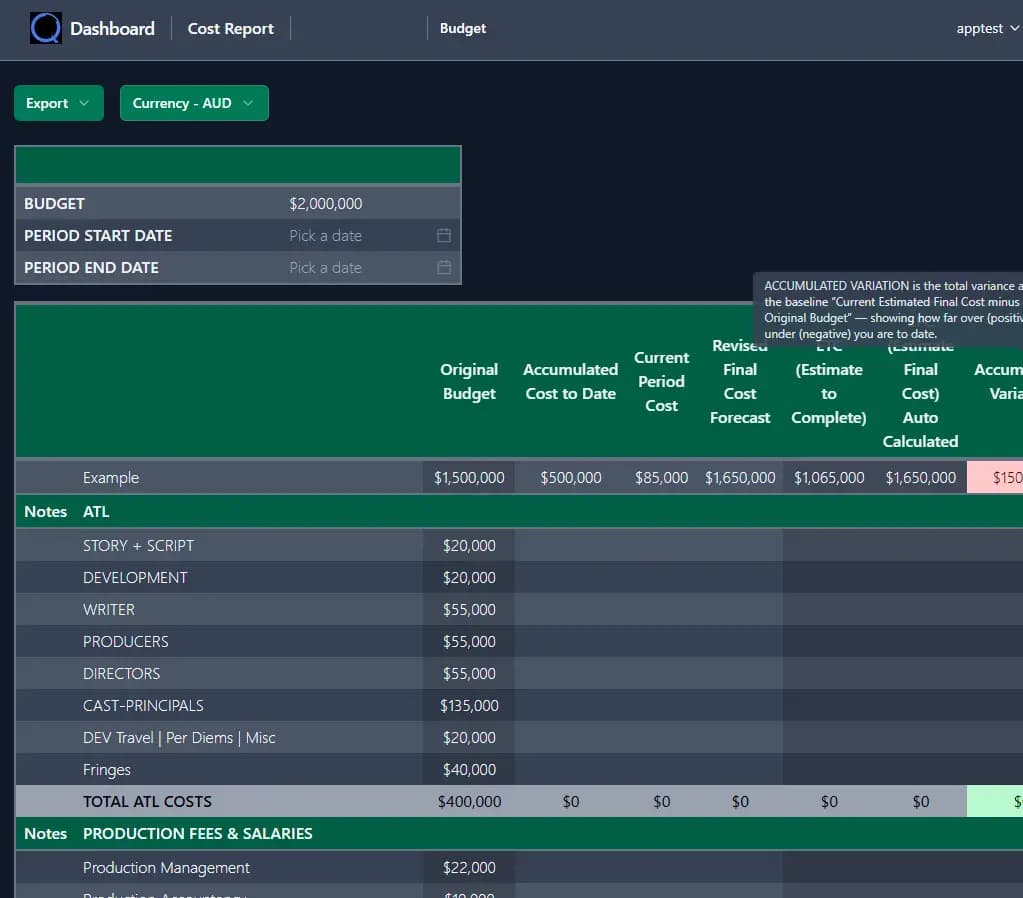Go to the Dashboard tab
Screen dimensions: 1023x898
point(112,29)
